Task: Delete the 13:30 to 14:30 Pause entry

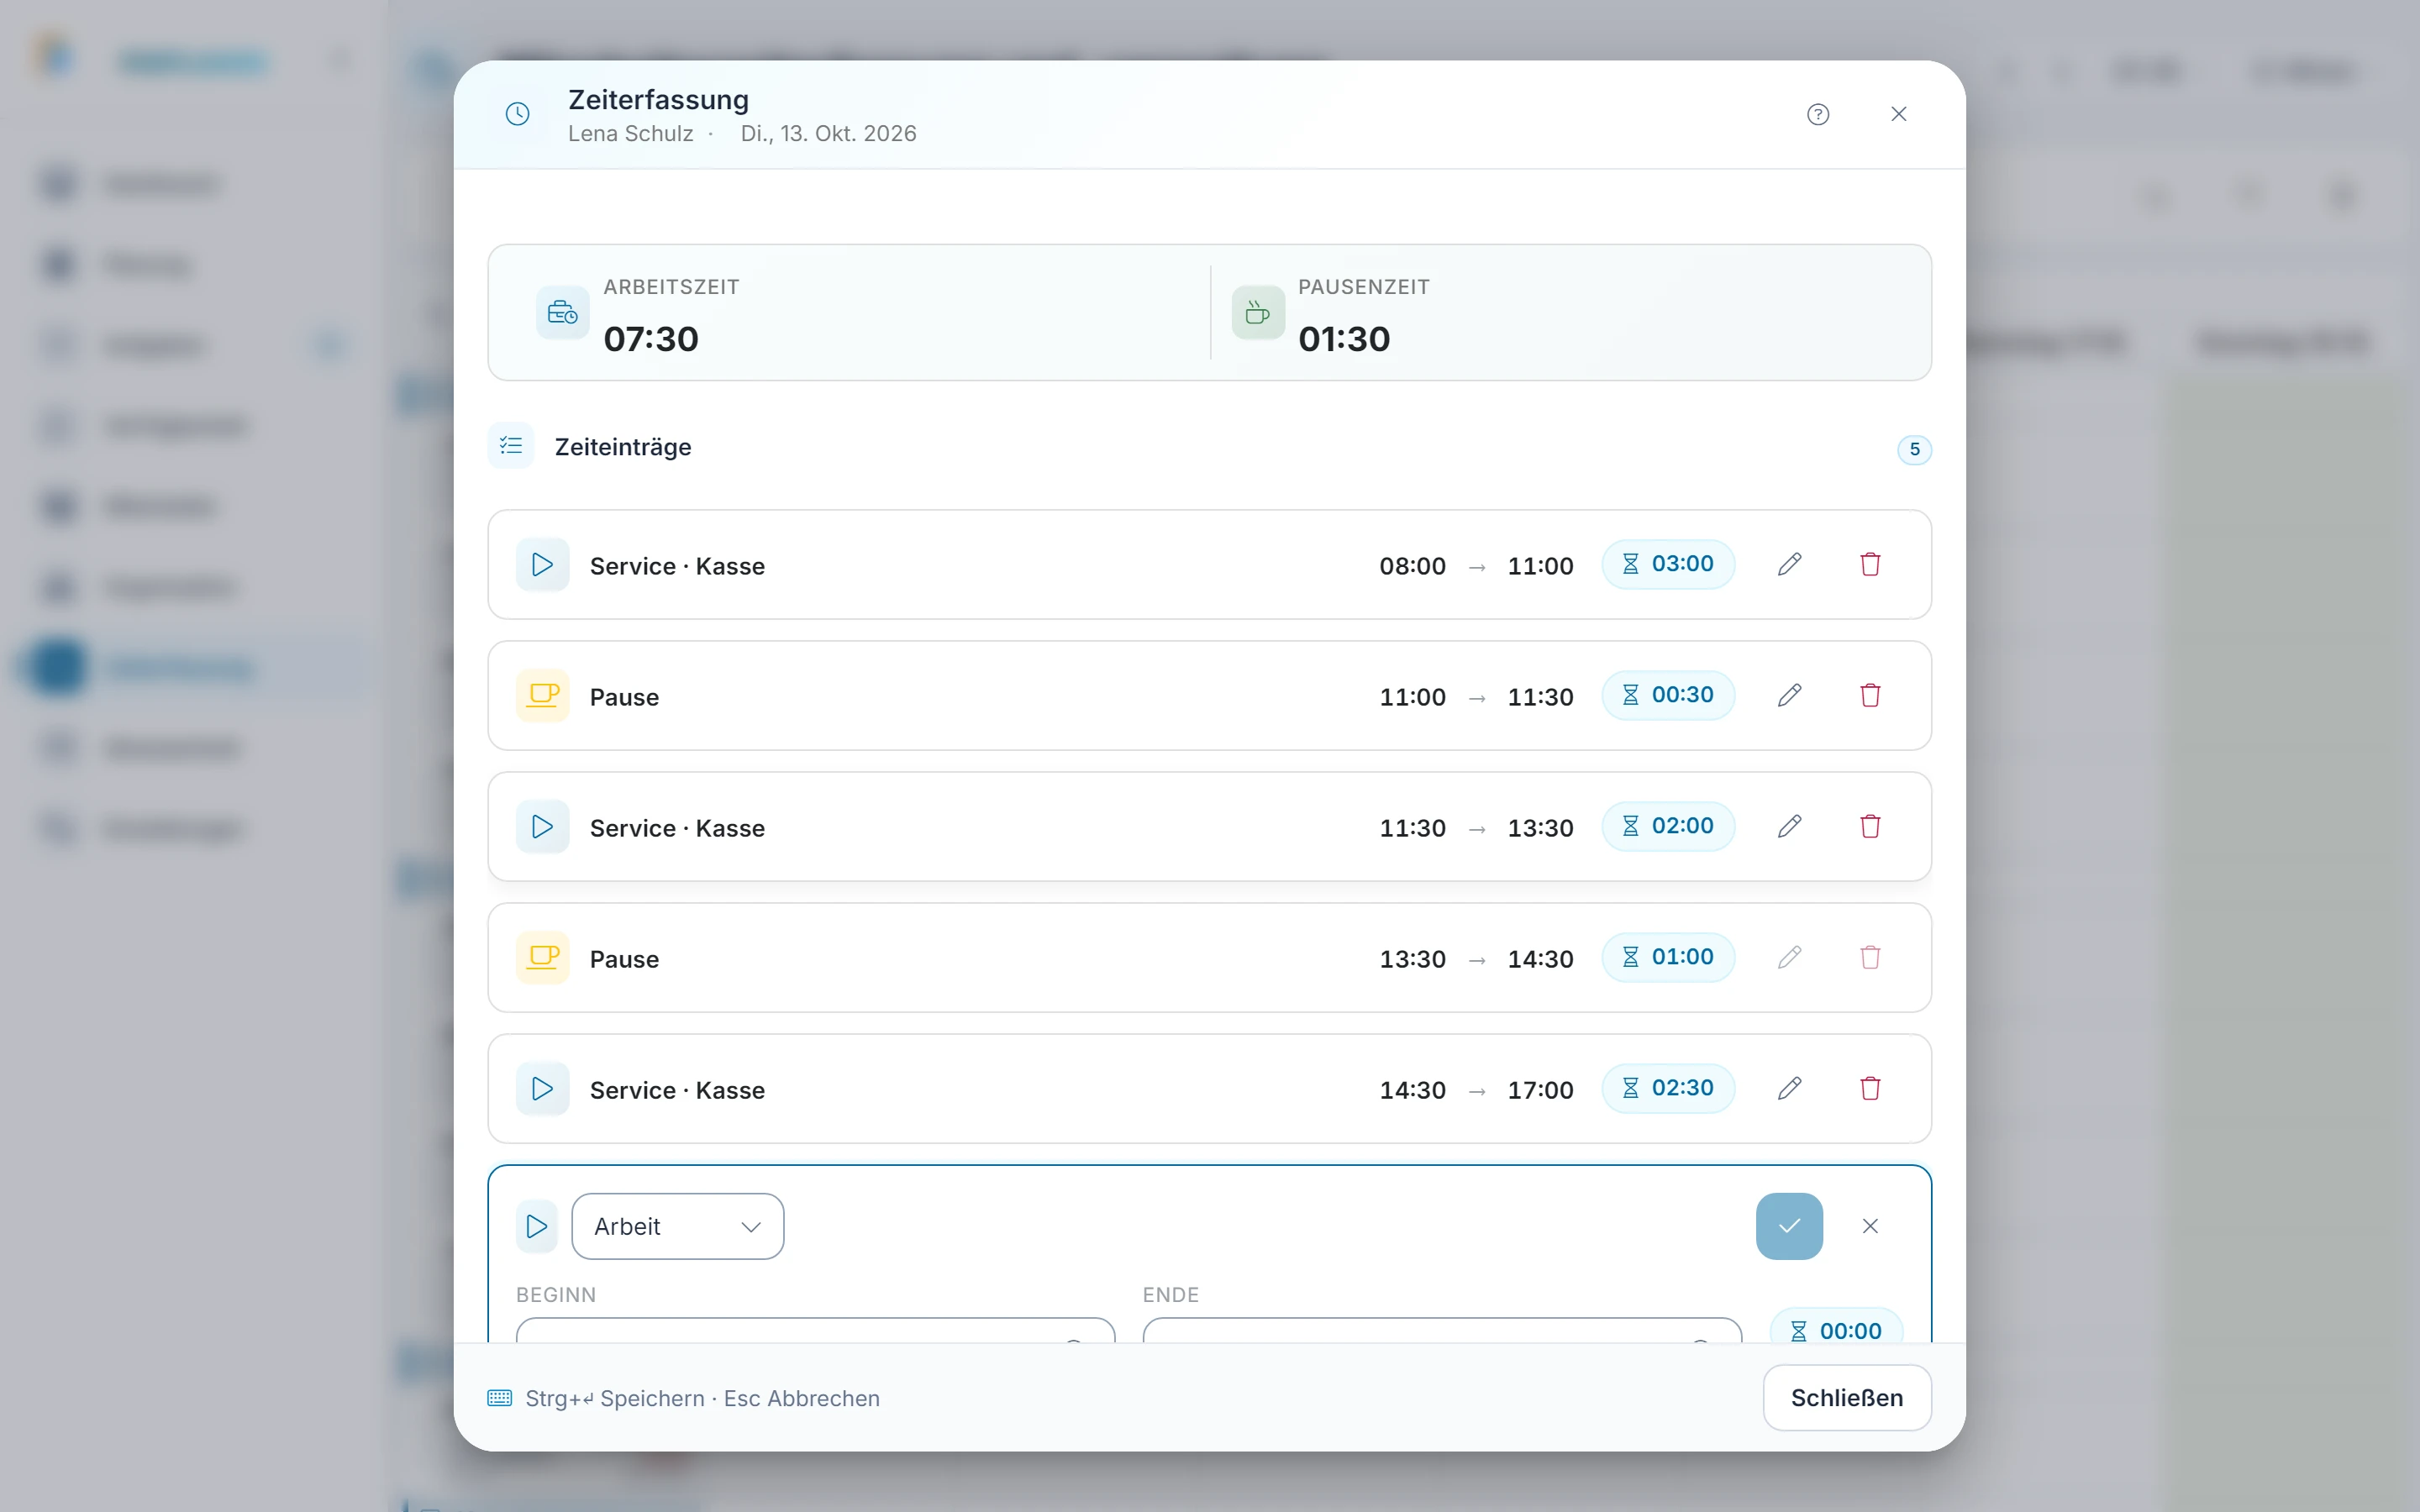Action: (x=1870, y=957)
